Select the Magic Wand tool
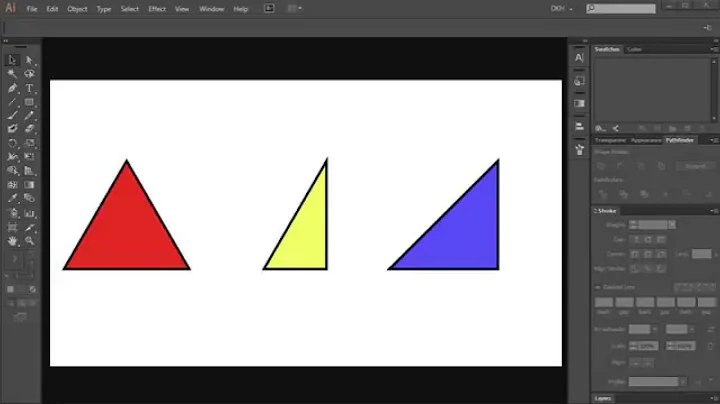The image size is (720, 404). (12, 73)
